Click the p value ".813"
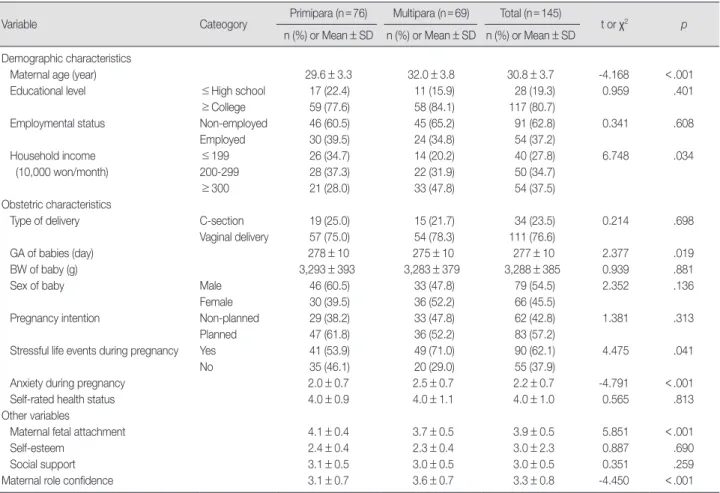This screenshot has height=493, width=720. [x=684, y=399]
